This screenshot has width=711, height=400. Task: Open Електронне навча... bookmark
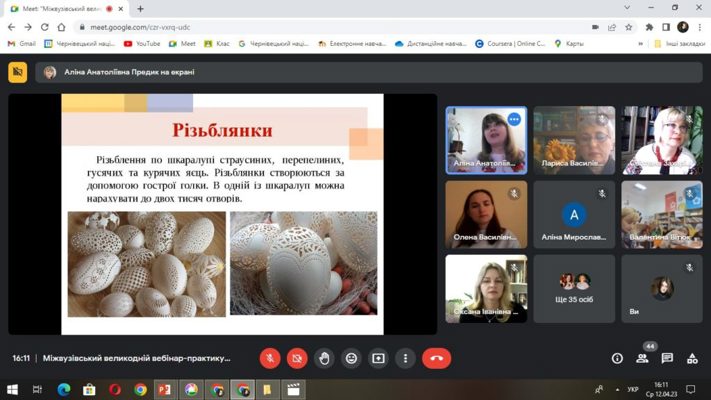(x=352, y=44)
